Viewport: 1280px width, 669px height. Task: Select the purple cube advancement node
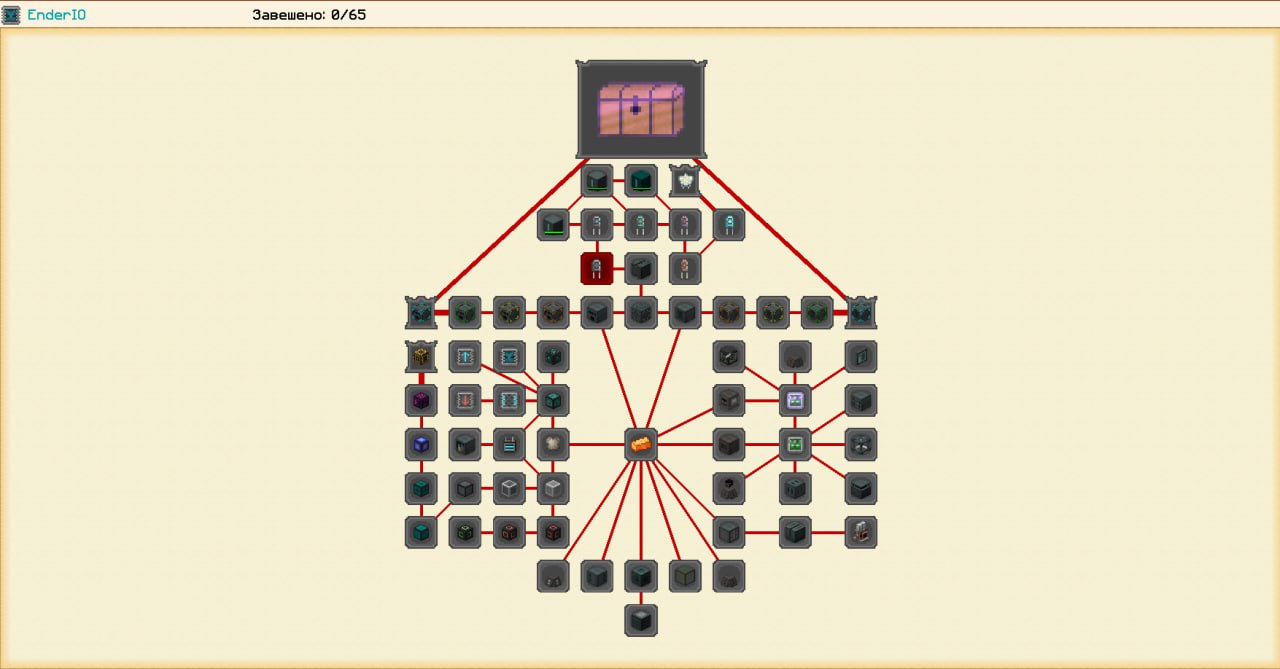click(x=421, y=400)
